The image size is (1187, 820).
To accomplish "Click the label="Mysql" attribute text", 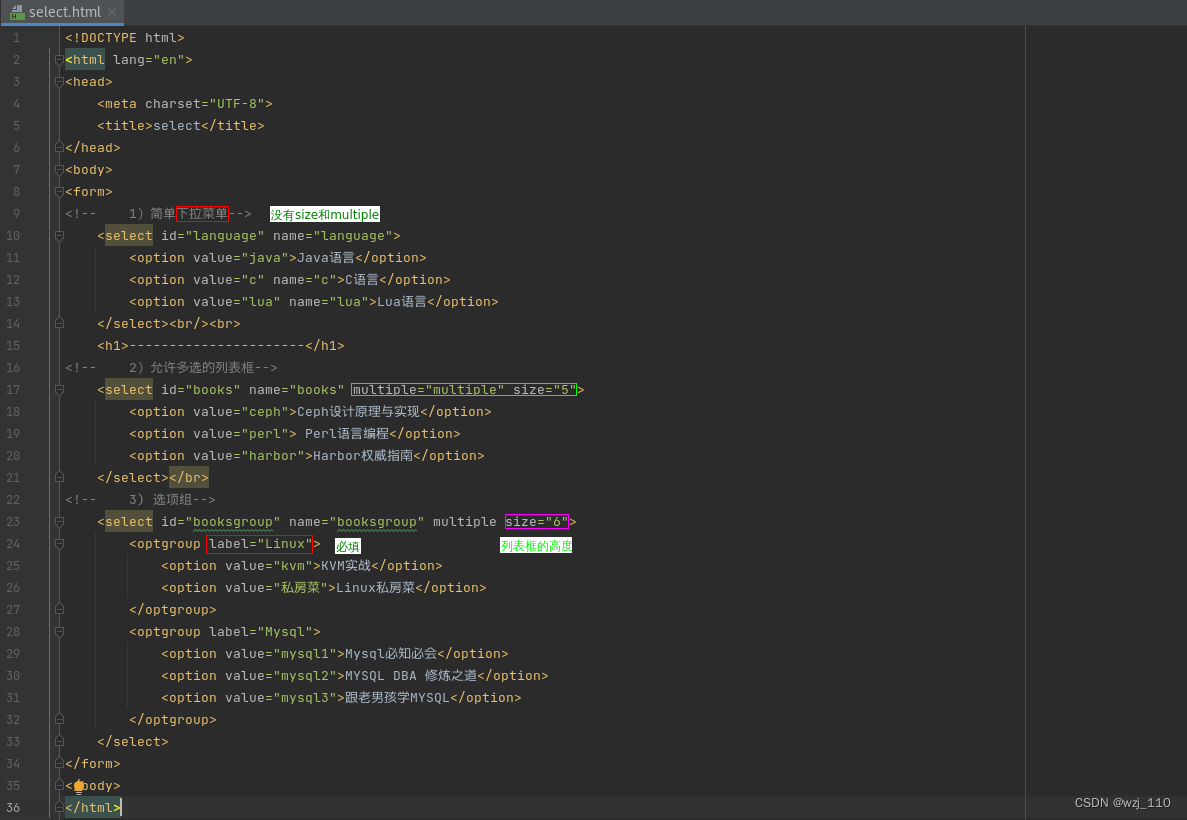I will click(x=260, y=631).
